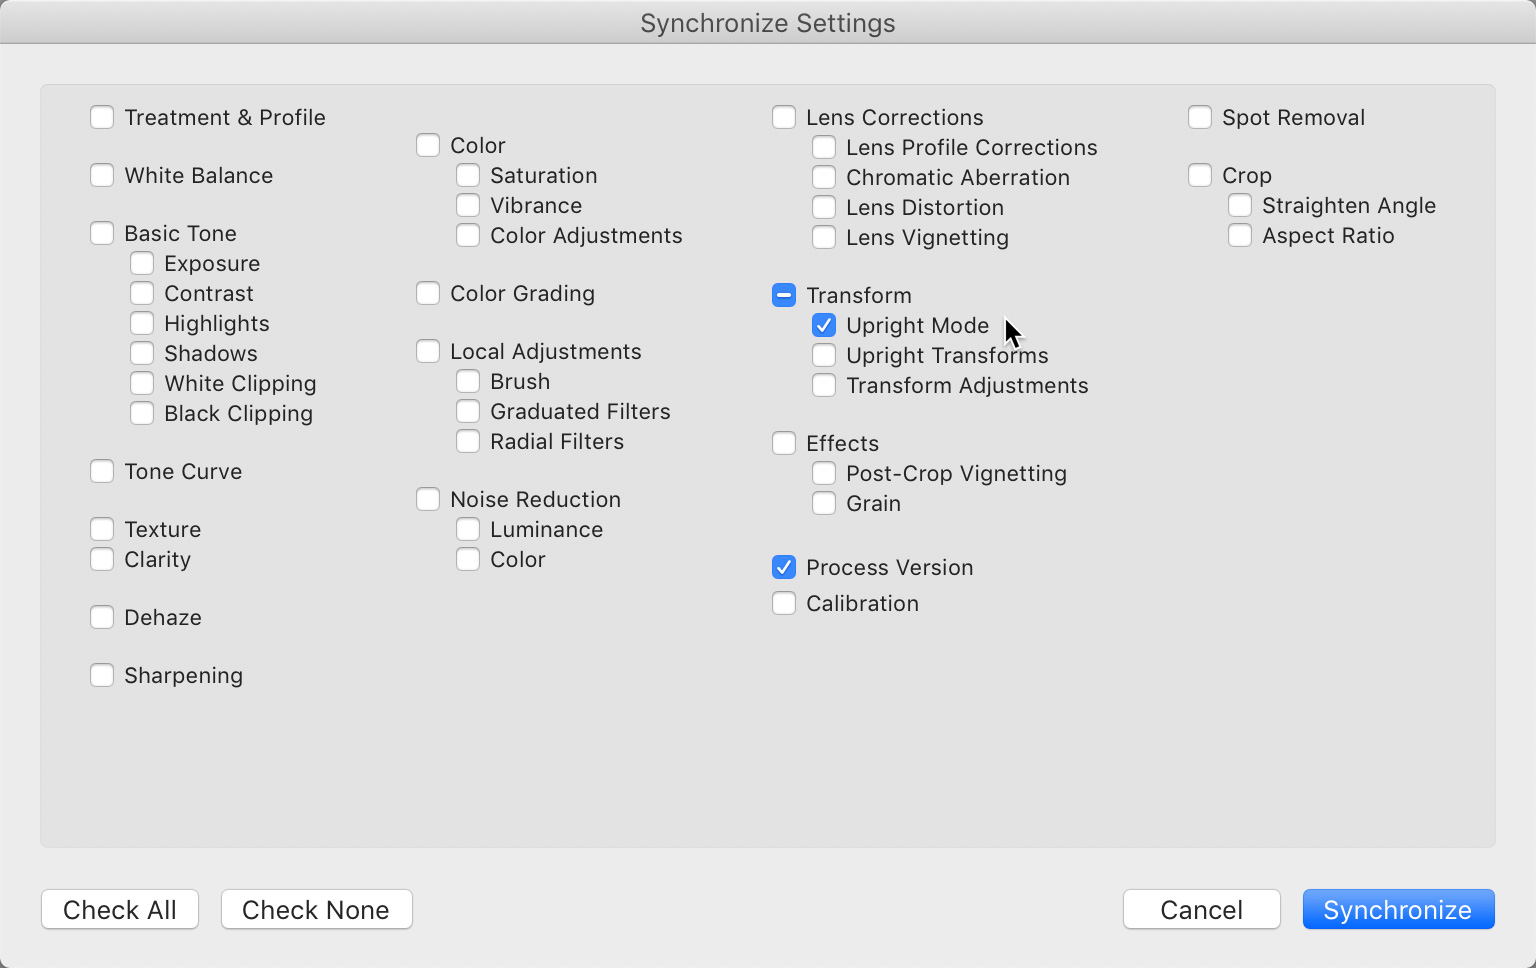The image size is (1536, 968).
Task: Enable Basic Tone synchronization
Action: tap(102, 233)
